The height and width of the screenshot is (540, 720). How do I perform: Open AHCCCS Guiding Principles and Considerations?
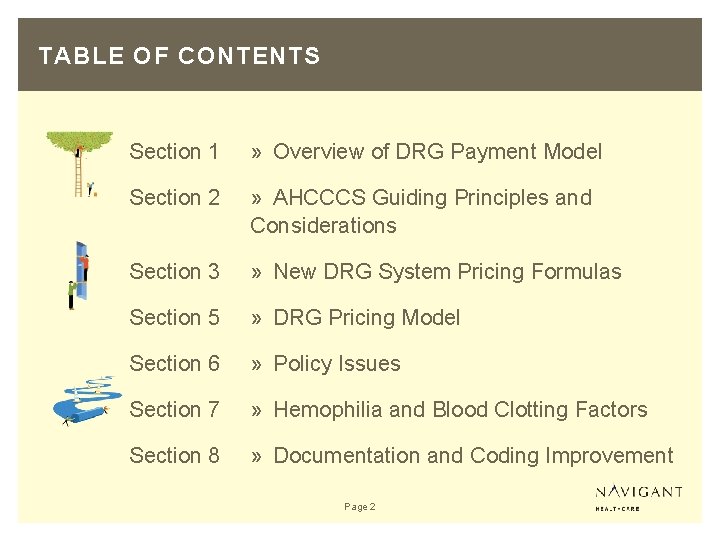[x=420, y=211]
